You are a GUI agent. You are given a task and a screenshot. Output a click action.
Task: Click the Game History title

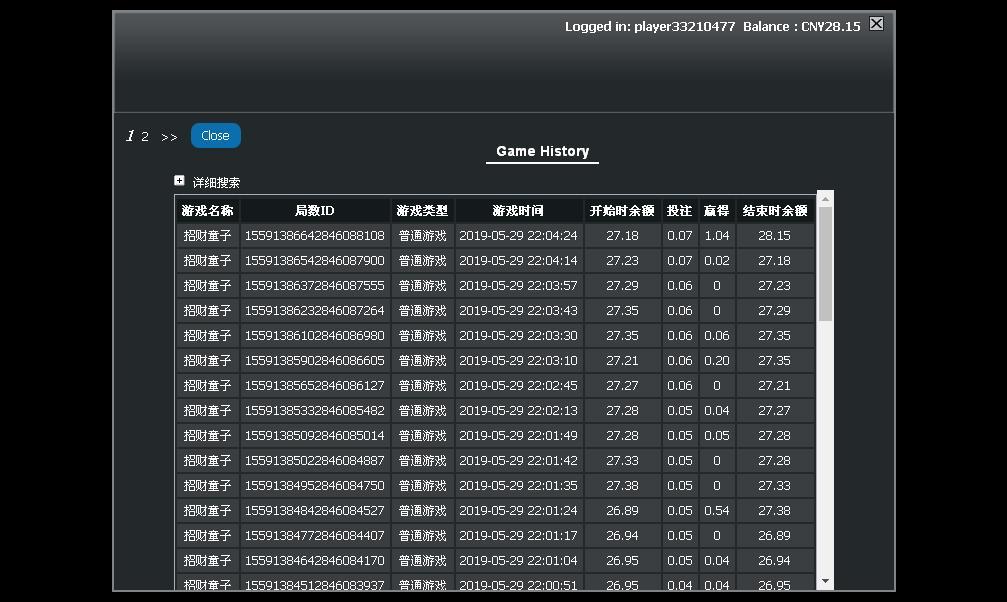click(x=543, y=152)
